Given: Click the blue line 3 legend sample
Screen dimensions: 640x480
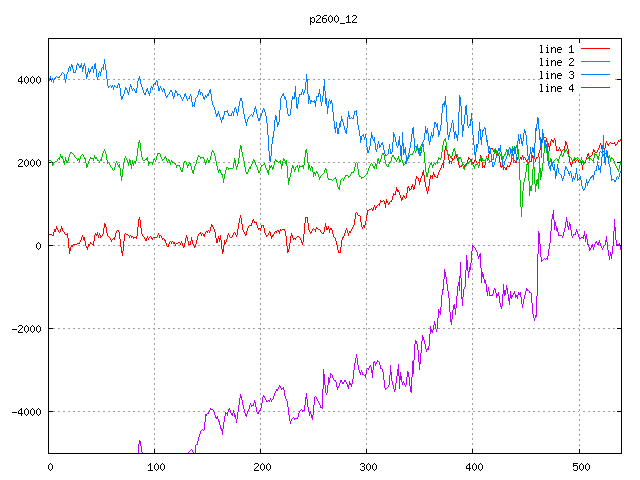Looking at the screenshot, I should (x=595, y=75).
